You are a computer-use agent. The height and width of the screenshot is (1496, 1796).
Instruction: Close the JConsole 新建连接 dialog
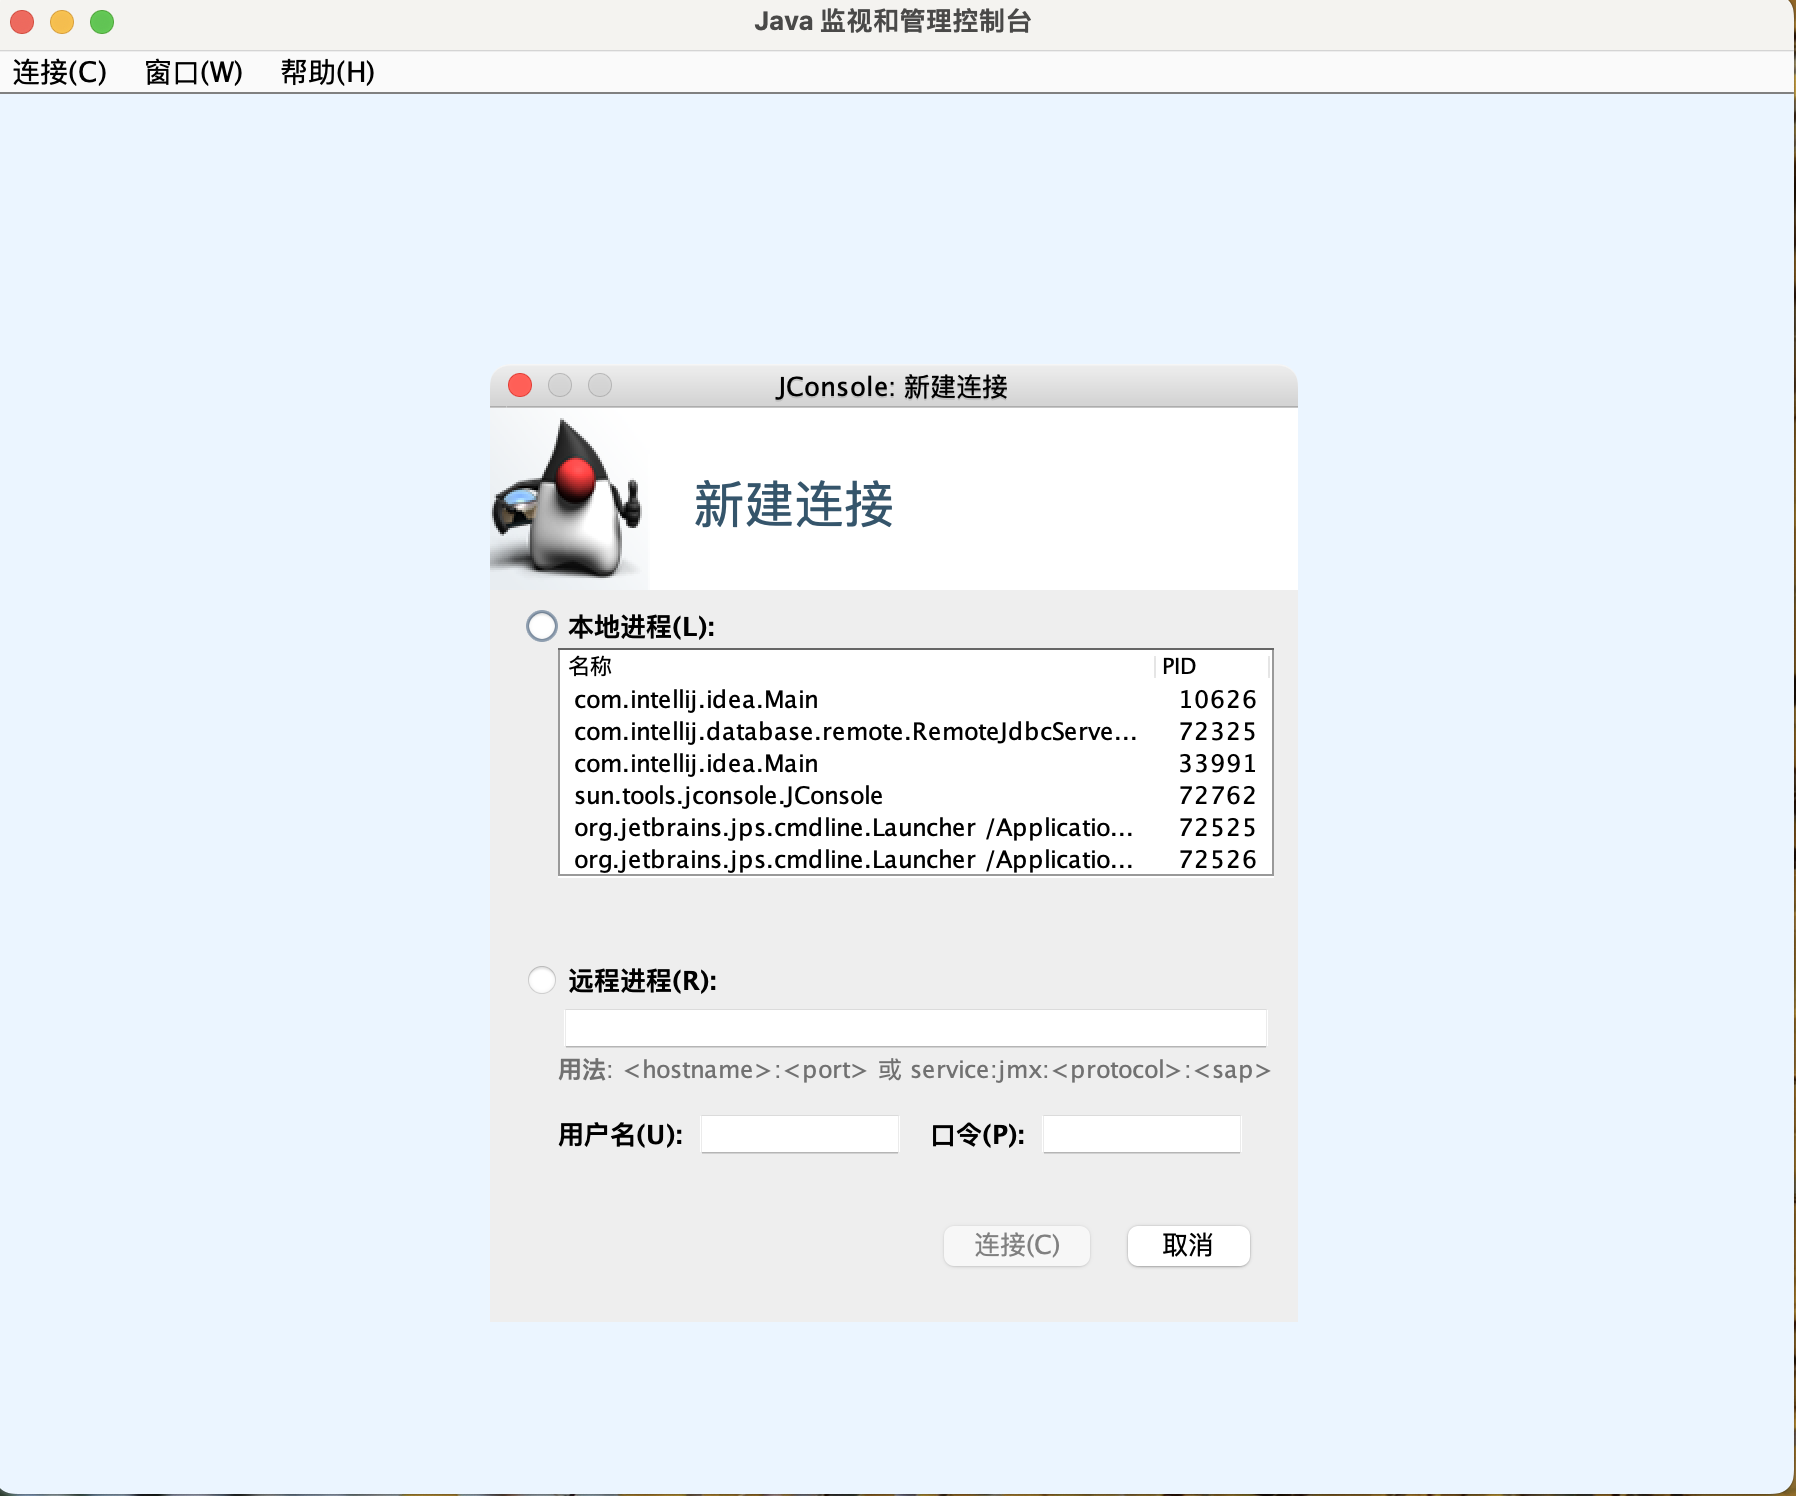(x=520, y=385)
